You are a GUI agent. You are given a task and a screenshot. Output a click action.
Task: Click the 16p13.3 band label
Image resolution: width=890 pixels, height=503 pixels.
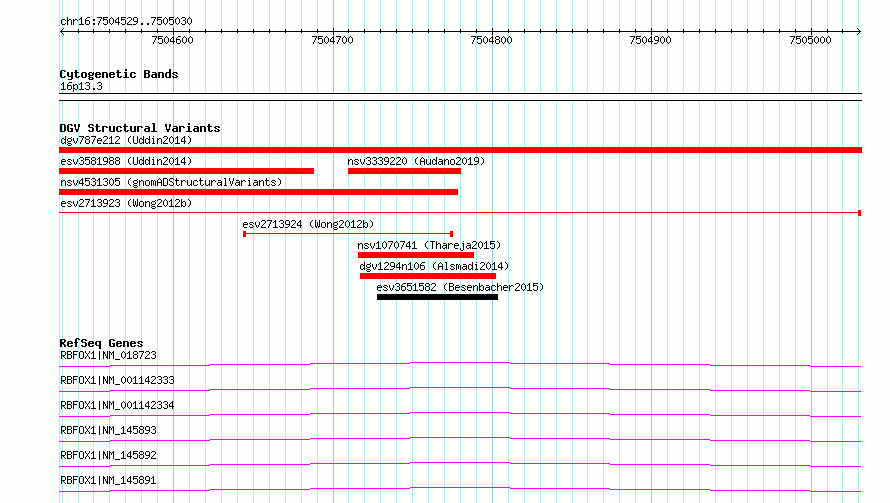click(x=81, y=86)
